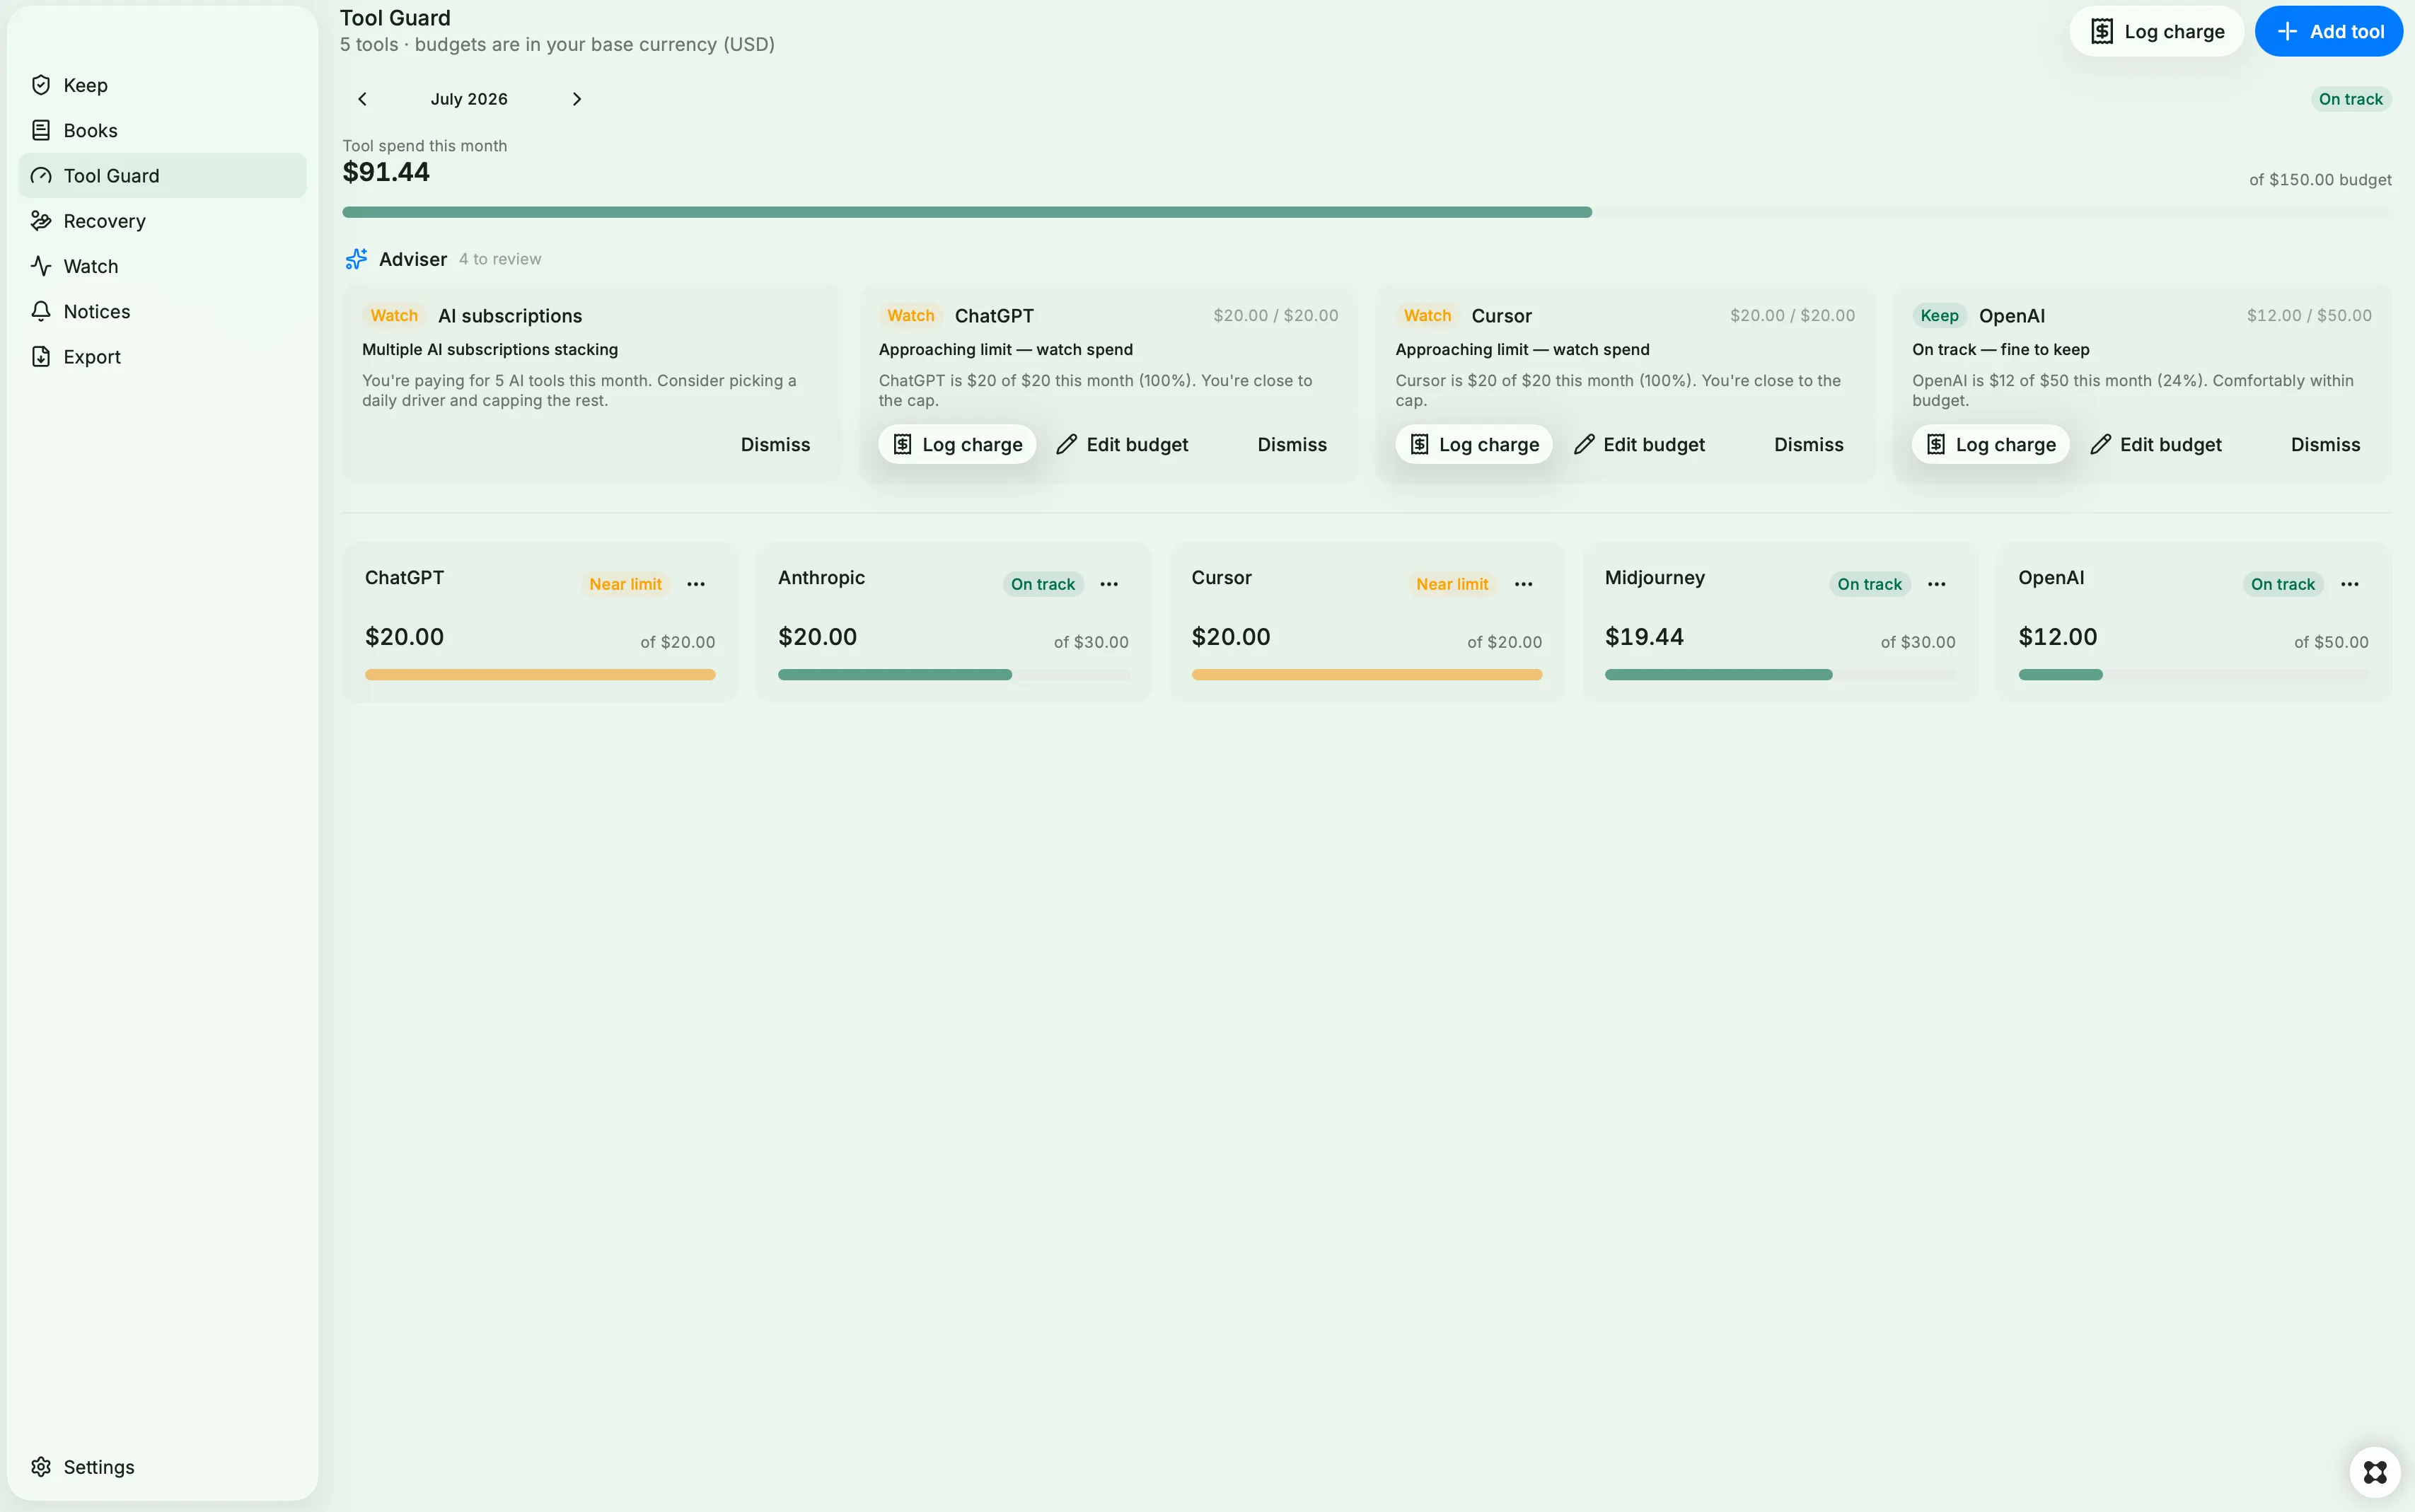Open the ChatGPT card more options menu
The height and width of the screenshot is (1512, 2415).
[x=696, y=584]
